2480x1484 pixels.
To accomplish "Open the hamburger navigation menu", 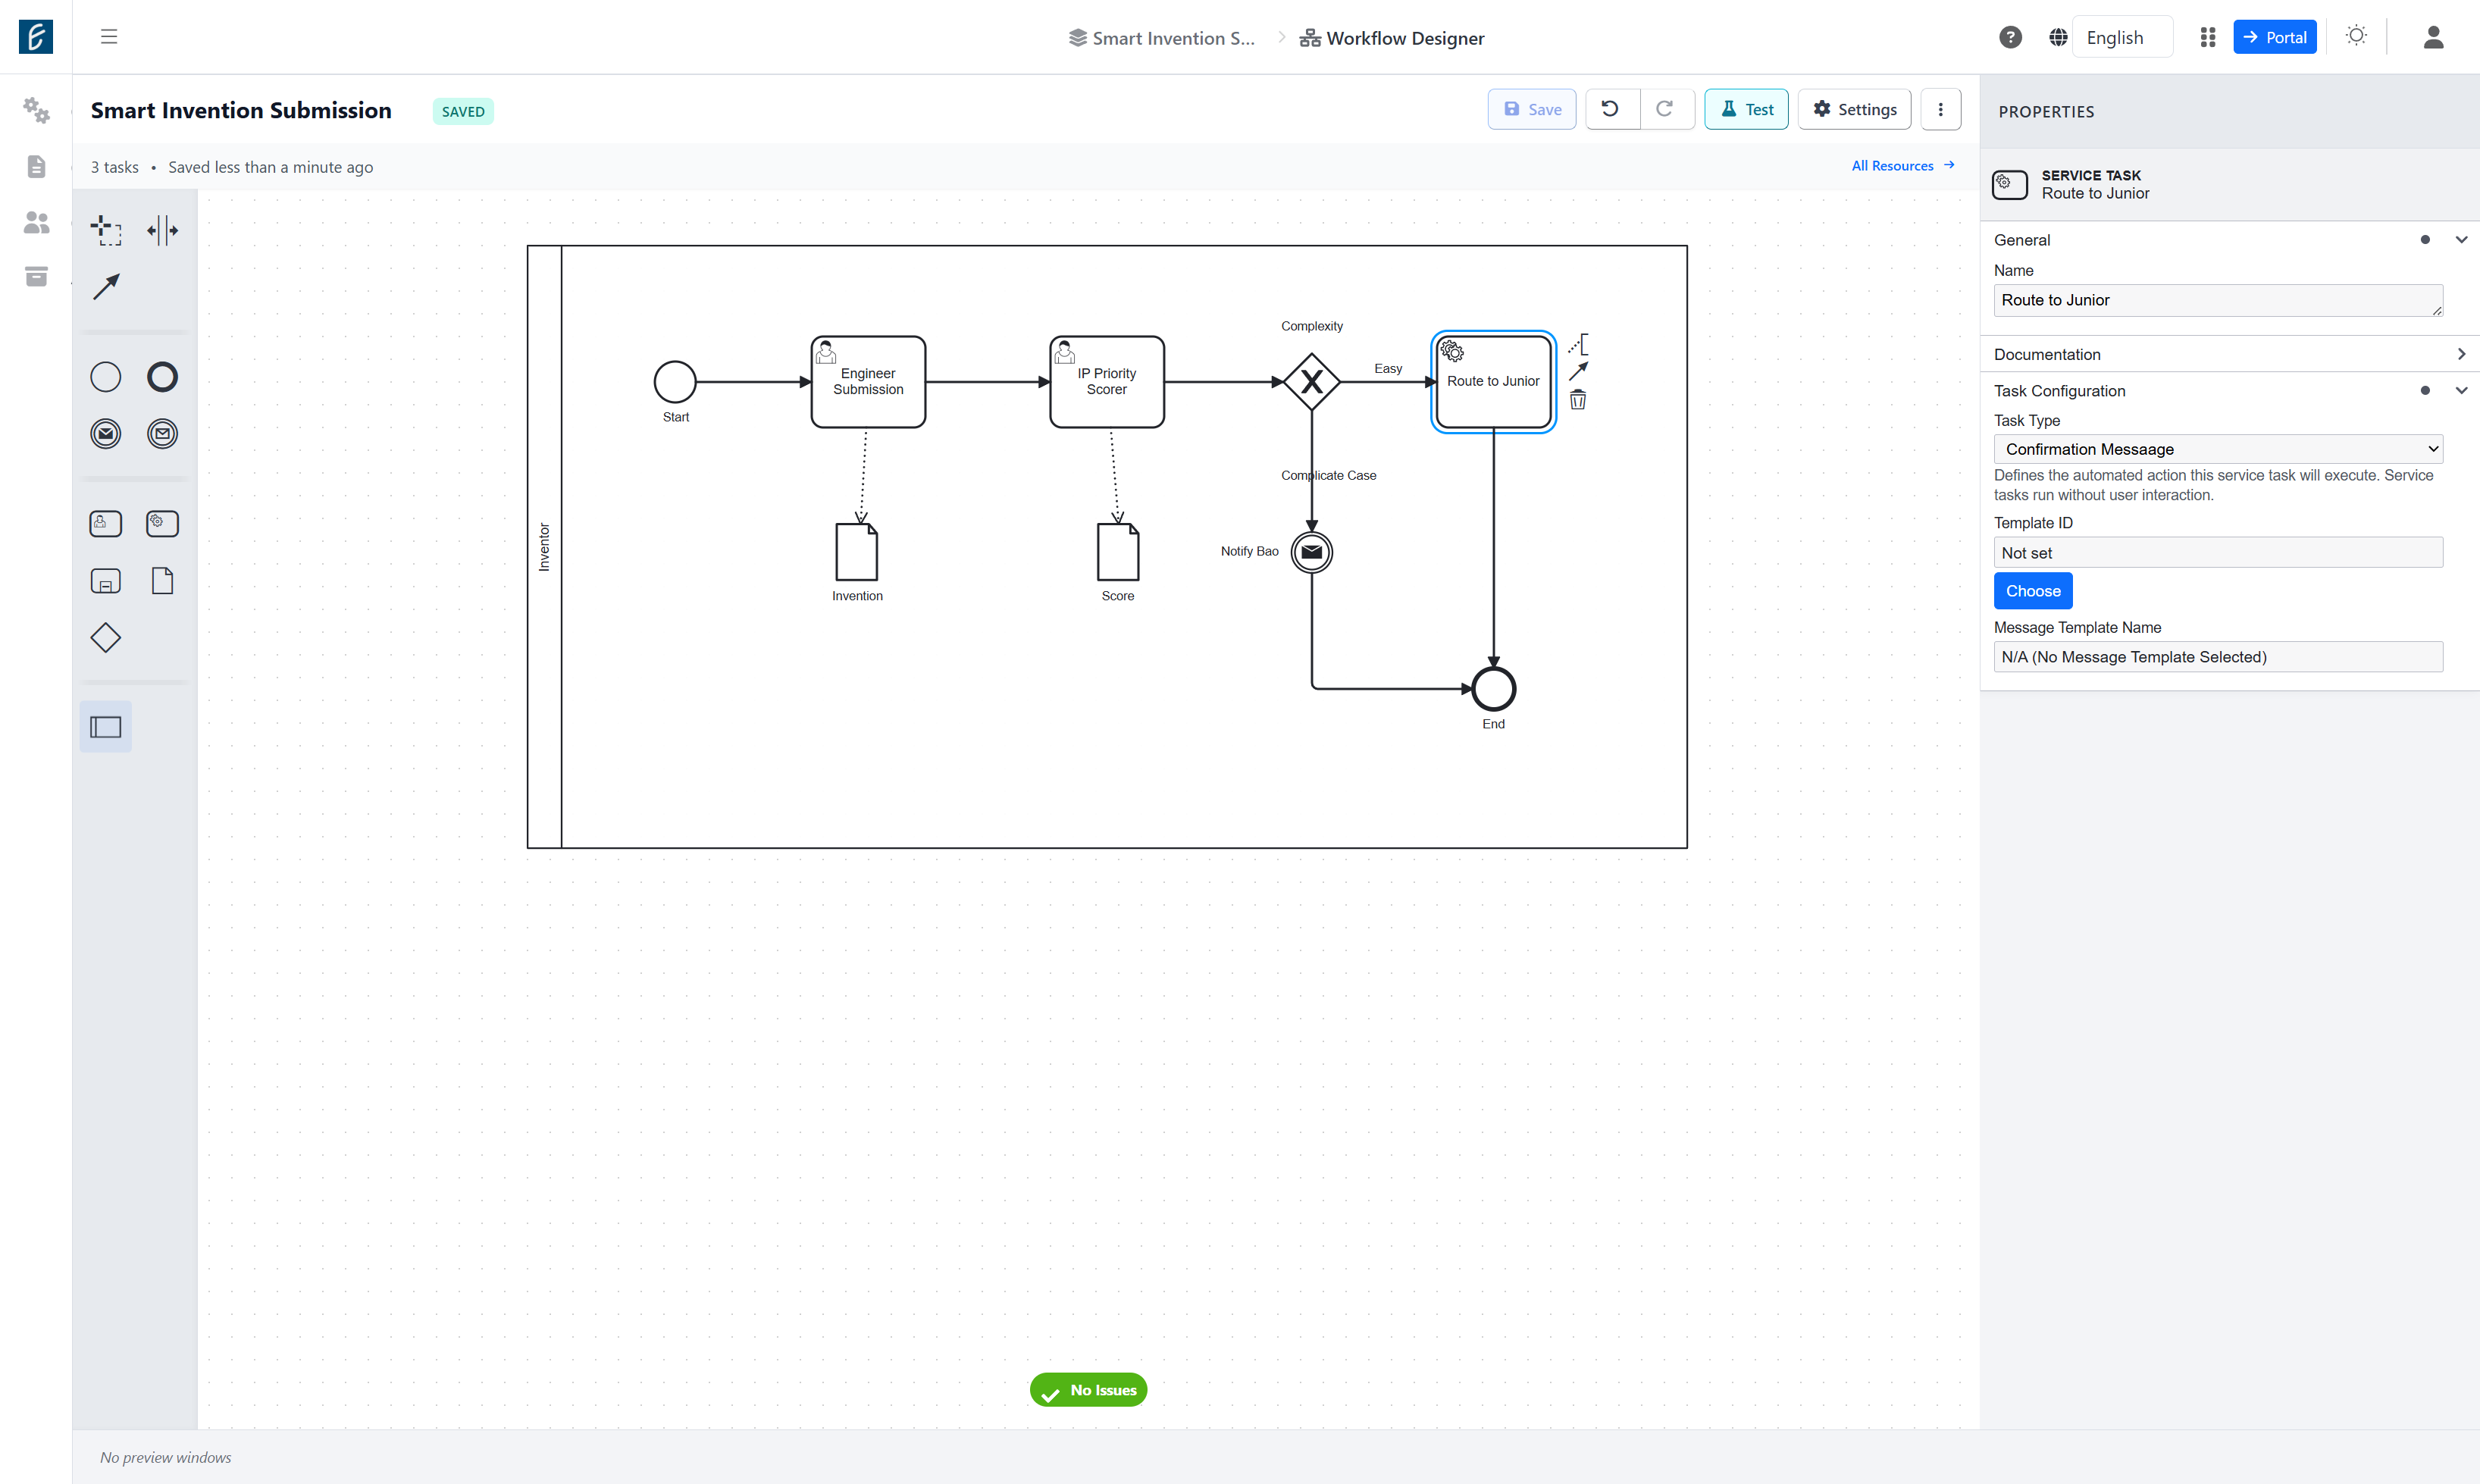I will (109, 37).
